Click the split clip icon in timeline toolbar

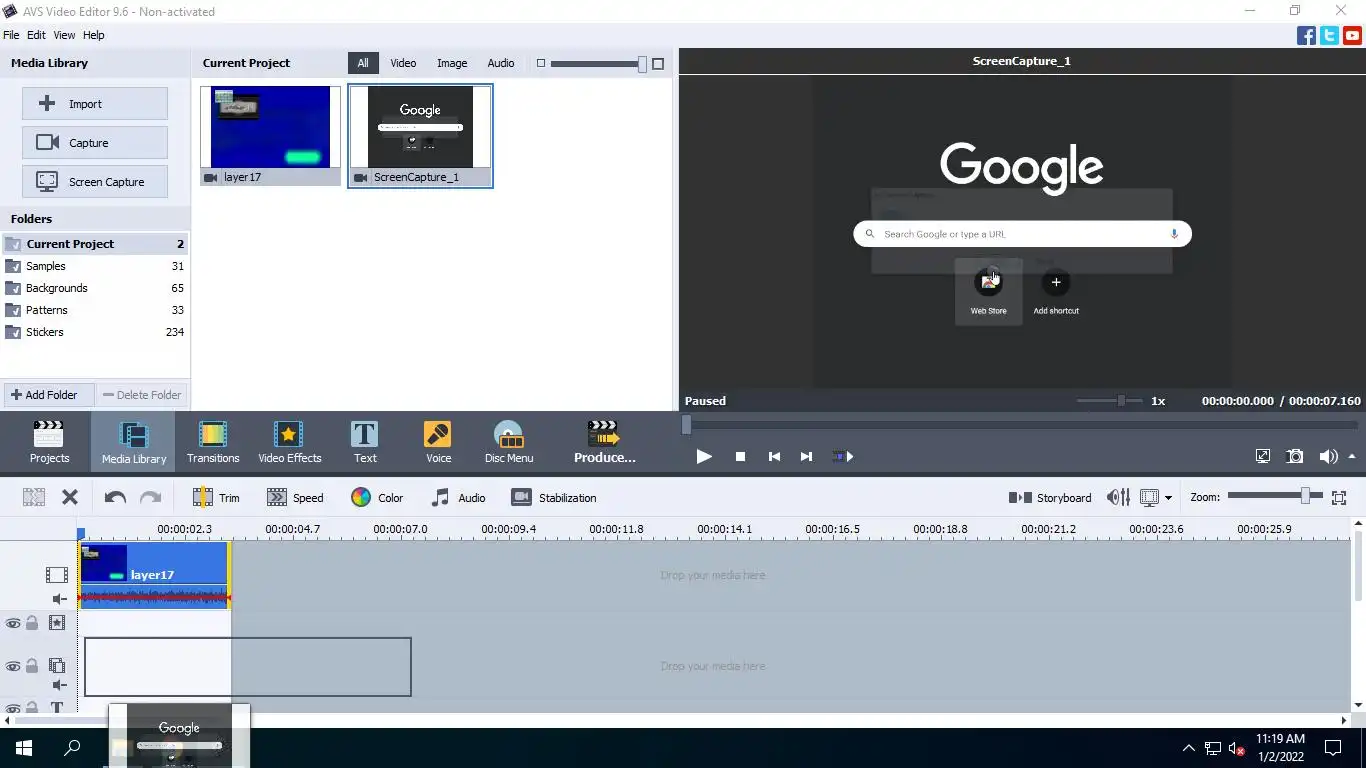point(34,497)
